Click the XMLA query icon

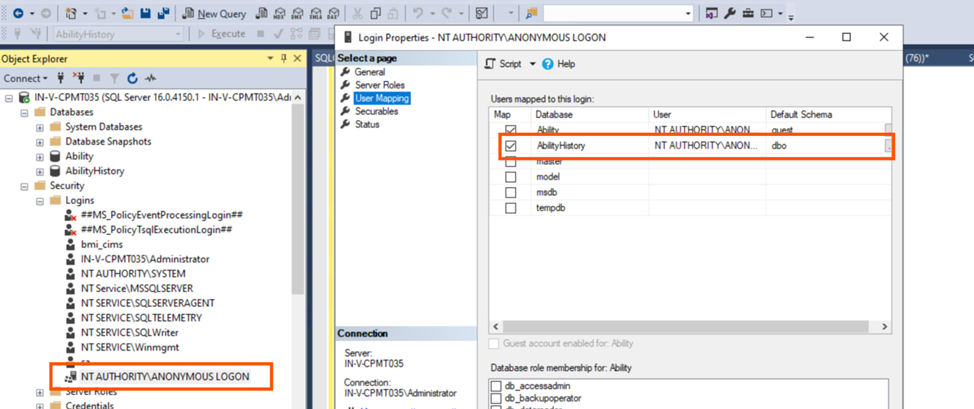coord(316,14)
